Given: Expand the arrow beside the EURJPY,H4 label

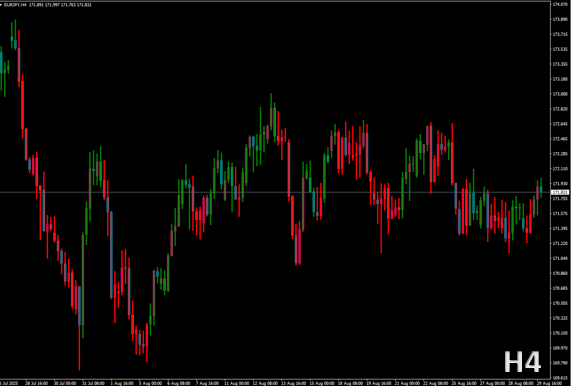Looking at the screenshot, I should pos(1,5).
